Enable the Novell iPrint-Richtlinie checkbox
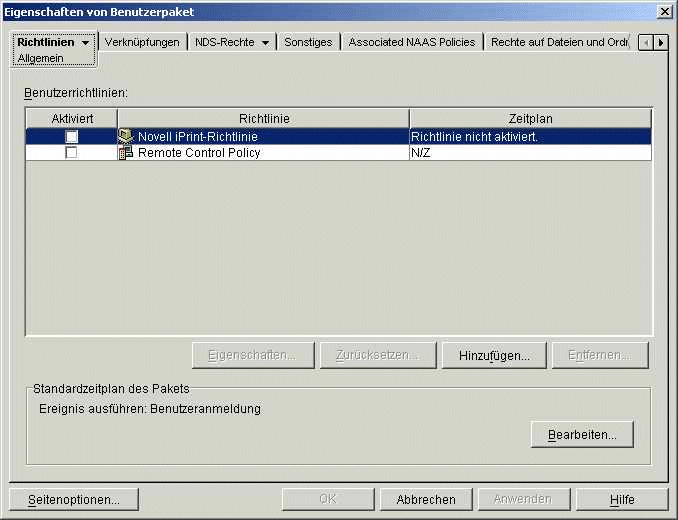The width and height of the screenshot is (678, 520). (71, 137)
